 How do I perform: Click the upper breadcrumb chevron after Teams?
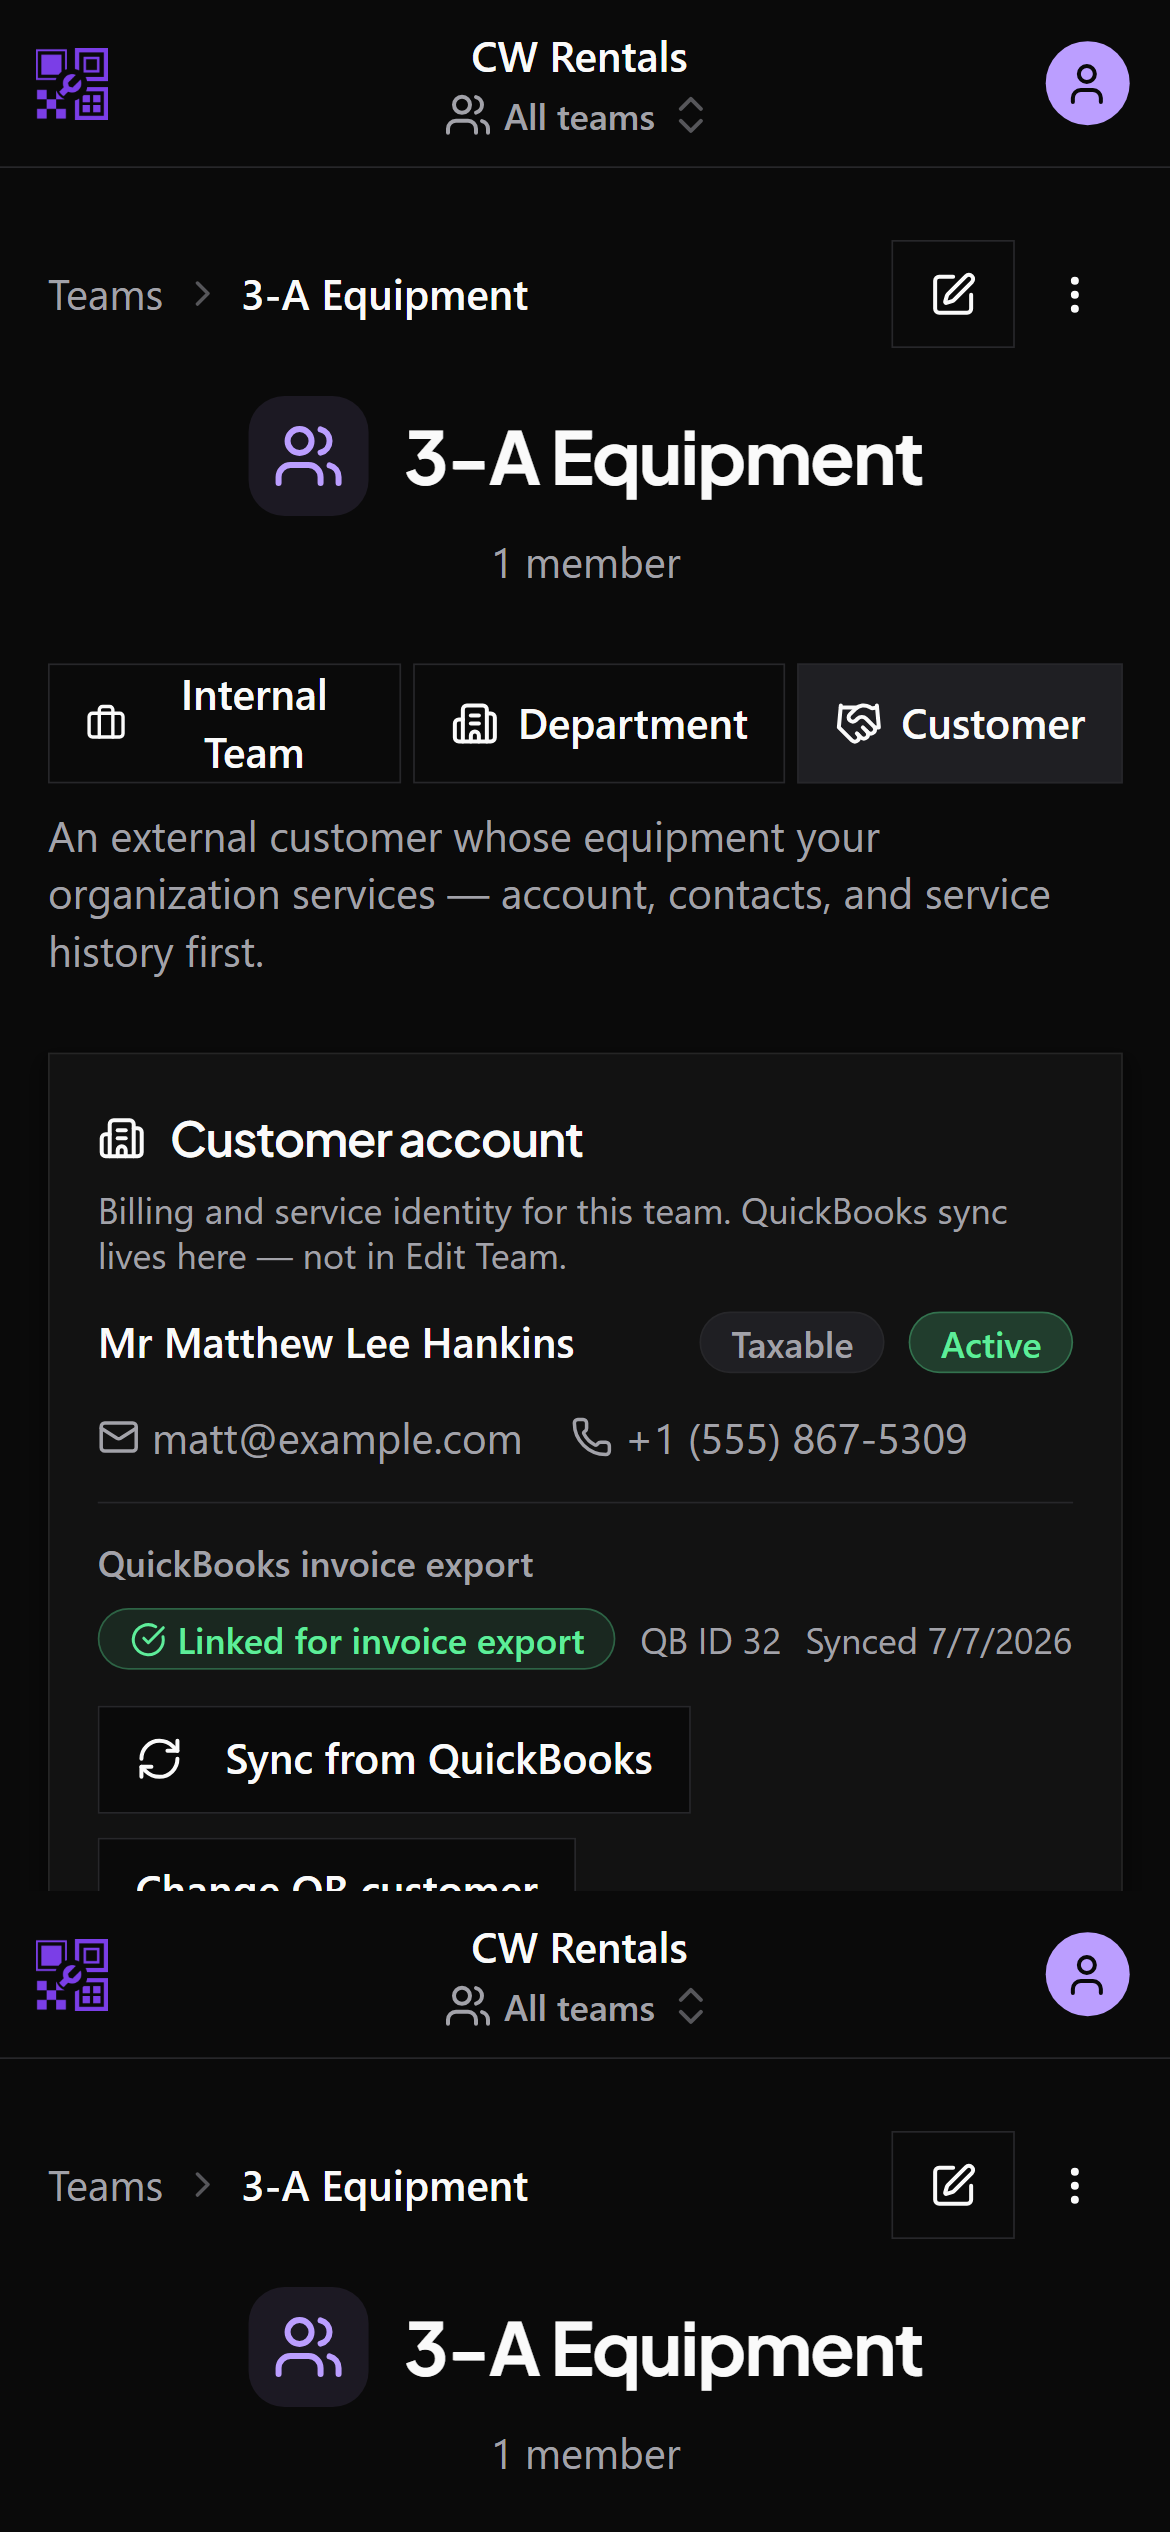tap(203, 295)
